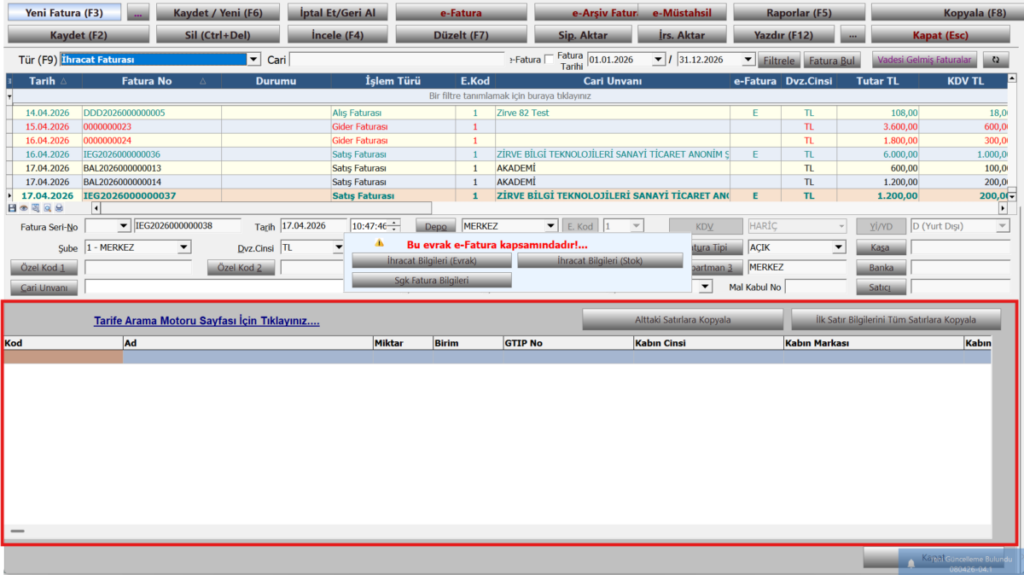1024x575 pixels.
Task: Click the Tutar TL column header
Action: tap(878, 81)
